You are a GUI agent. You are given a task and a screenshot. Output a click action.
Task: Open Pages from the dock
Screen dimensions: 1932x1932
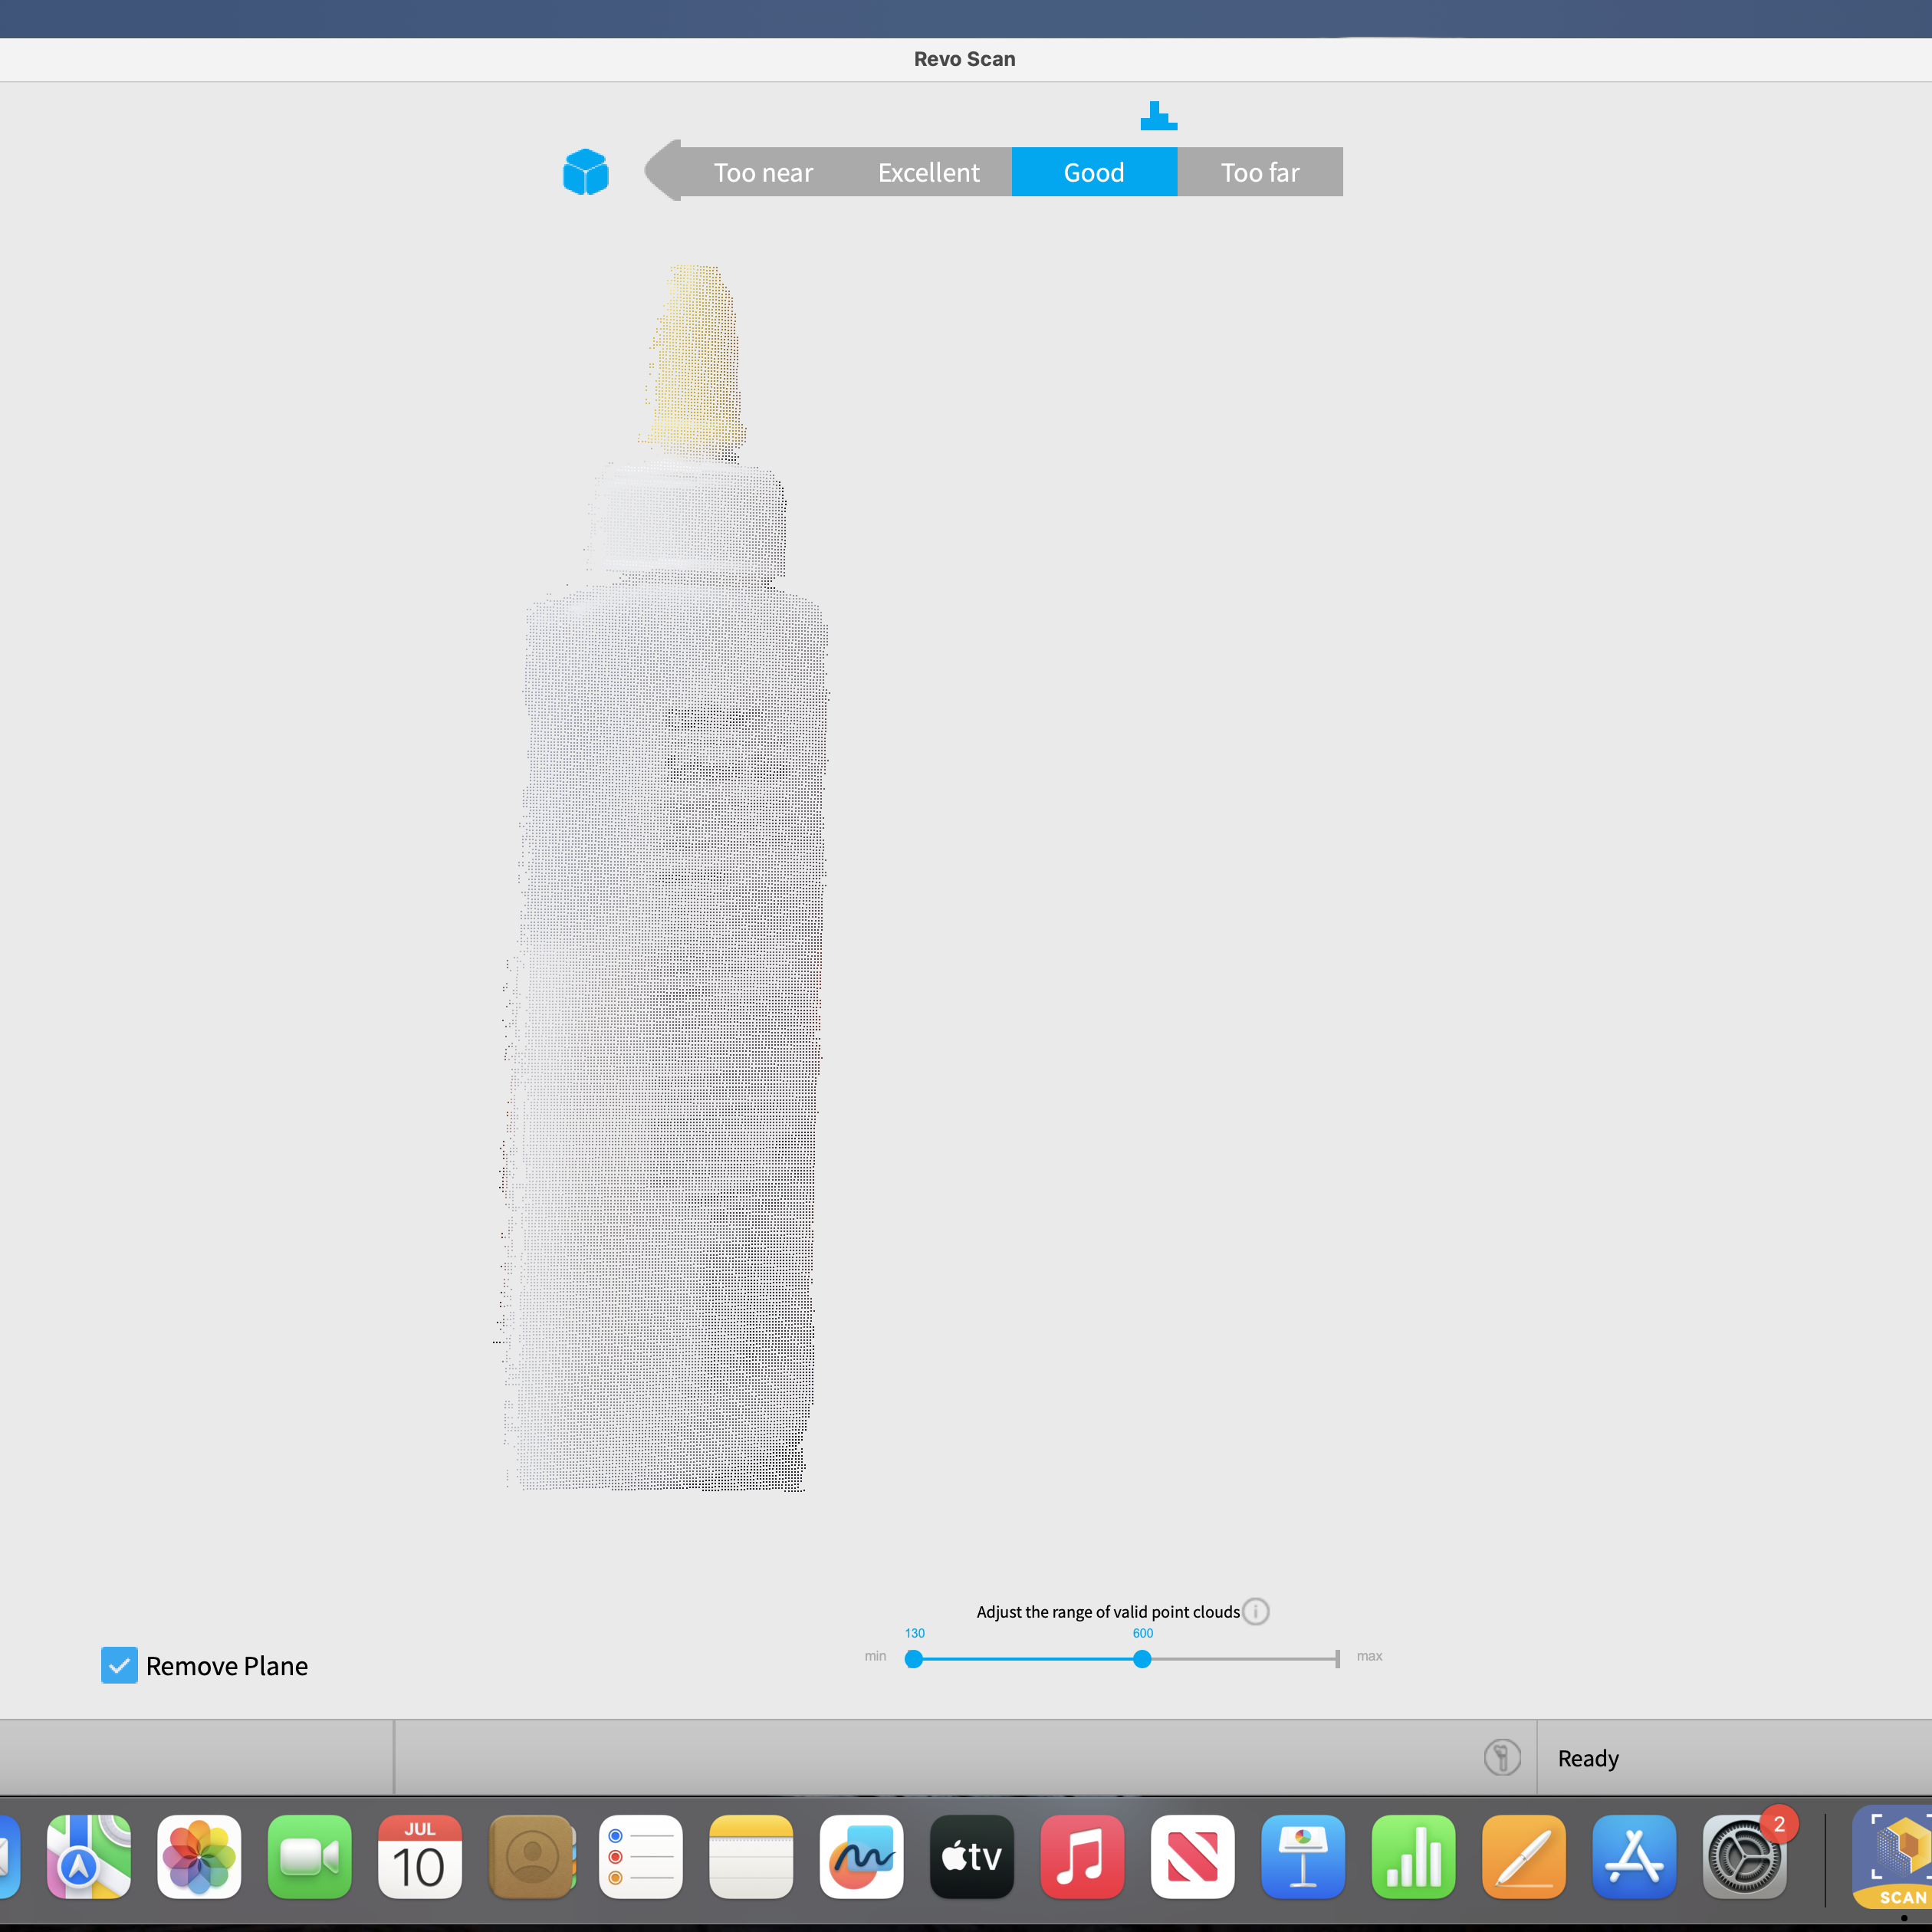(x=1524, y=1856)
